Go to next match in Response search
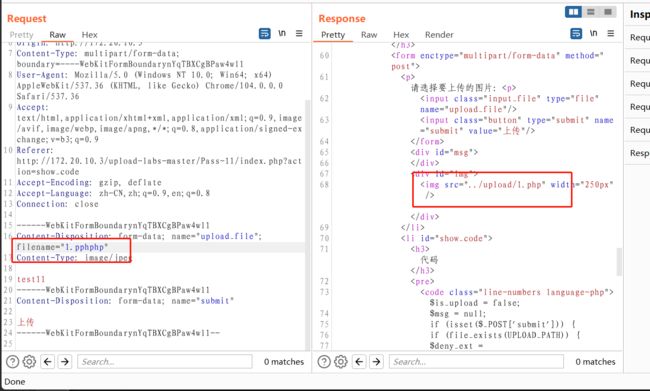 click(x=376, y=362)
